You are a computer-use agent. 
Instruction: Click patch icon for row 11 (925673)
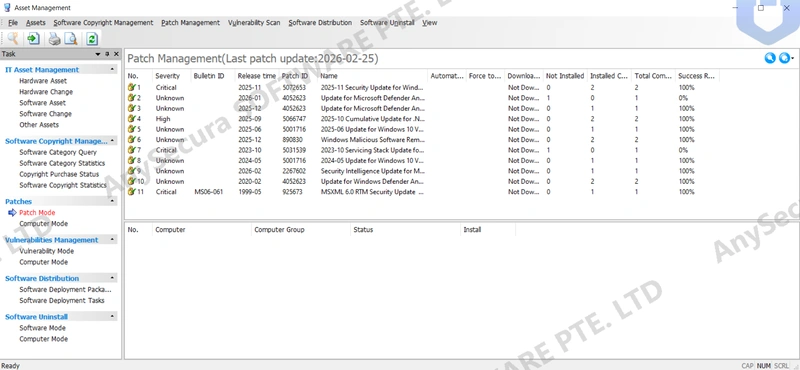click(x=132, y=192)
